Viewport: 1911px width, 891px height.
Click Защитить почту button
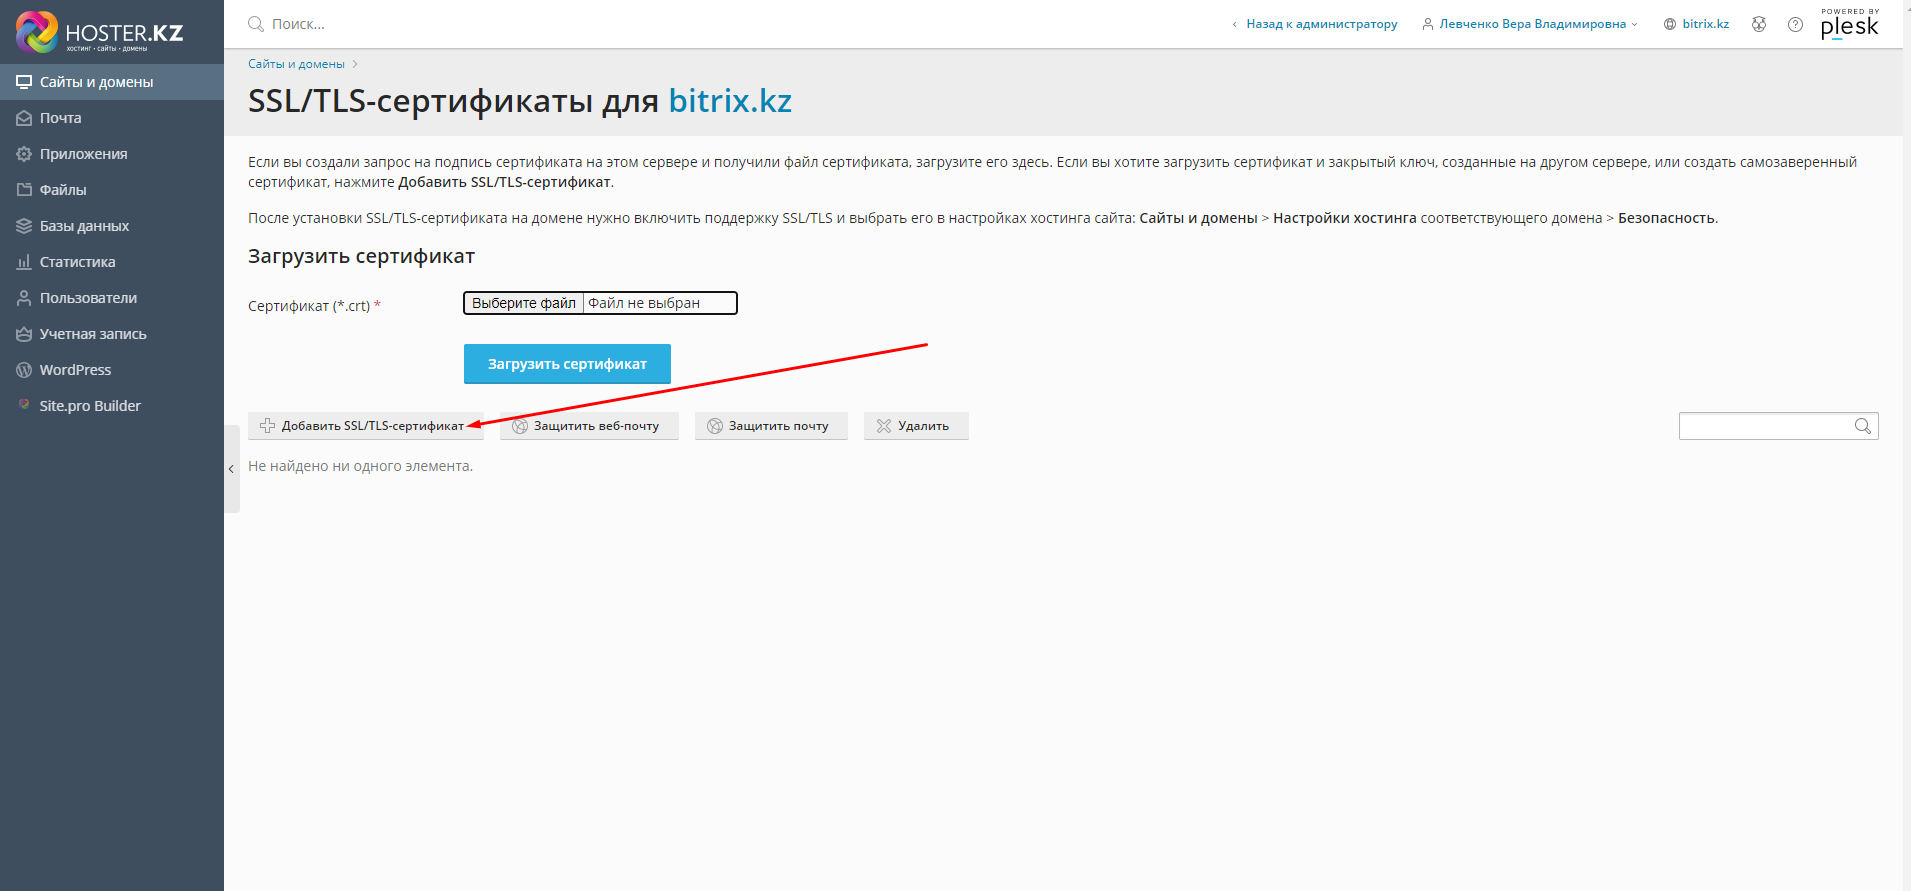click(x=771, y=426)
